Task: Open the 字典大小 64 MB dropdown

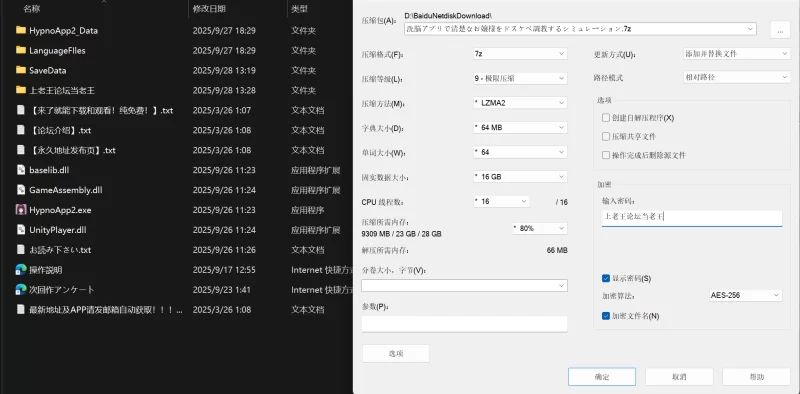Action: click(519, 127)
